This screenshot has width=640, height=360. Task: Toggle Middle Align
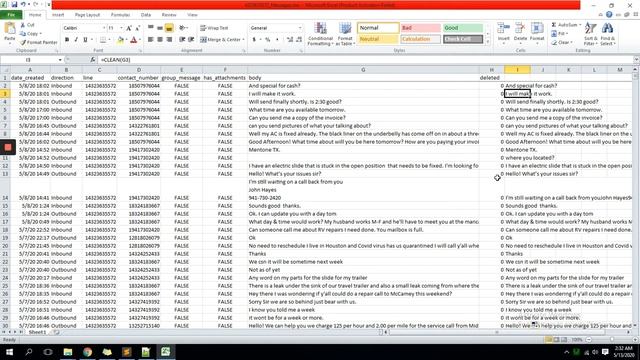tap(160, 28)
